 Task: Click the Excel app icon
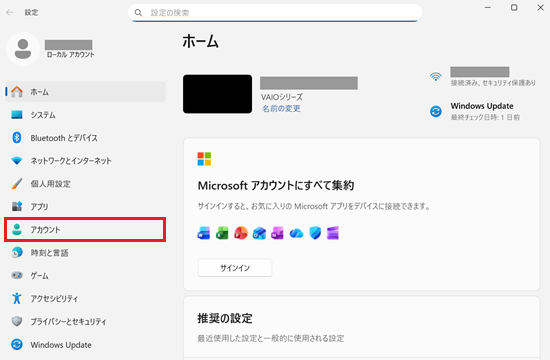pos(222,233)
